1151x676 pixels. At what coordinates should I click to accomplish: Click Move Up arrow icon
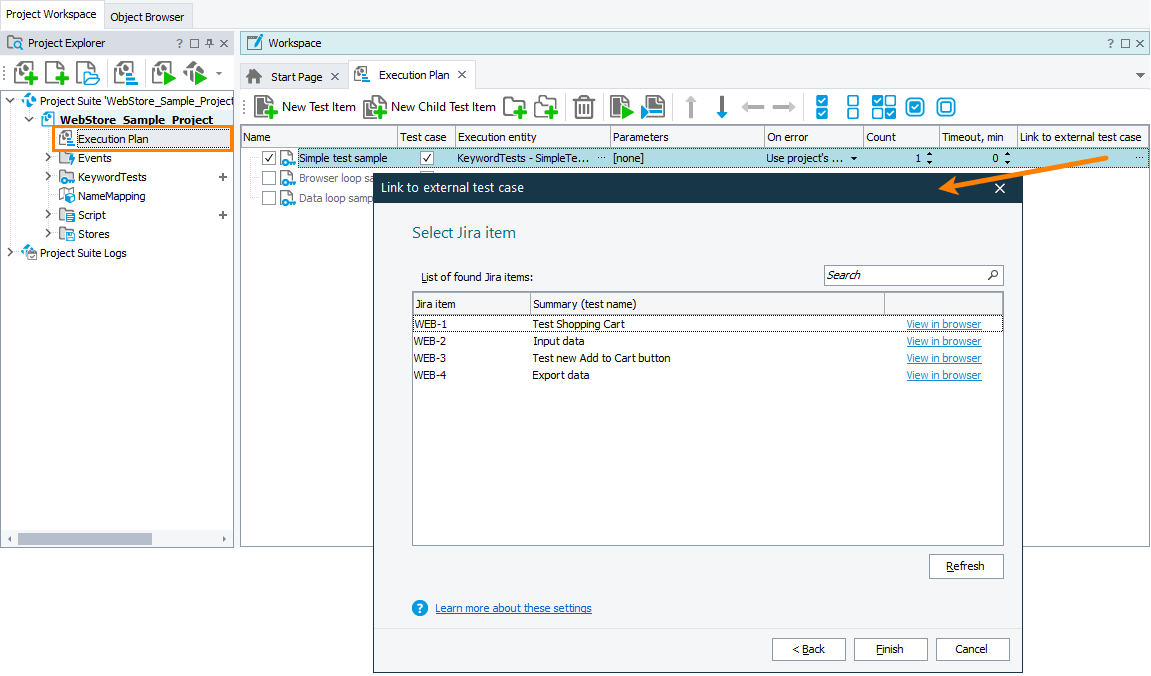coord(691,107)
